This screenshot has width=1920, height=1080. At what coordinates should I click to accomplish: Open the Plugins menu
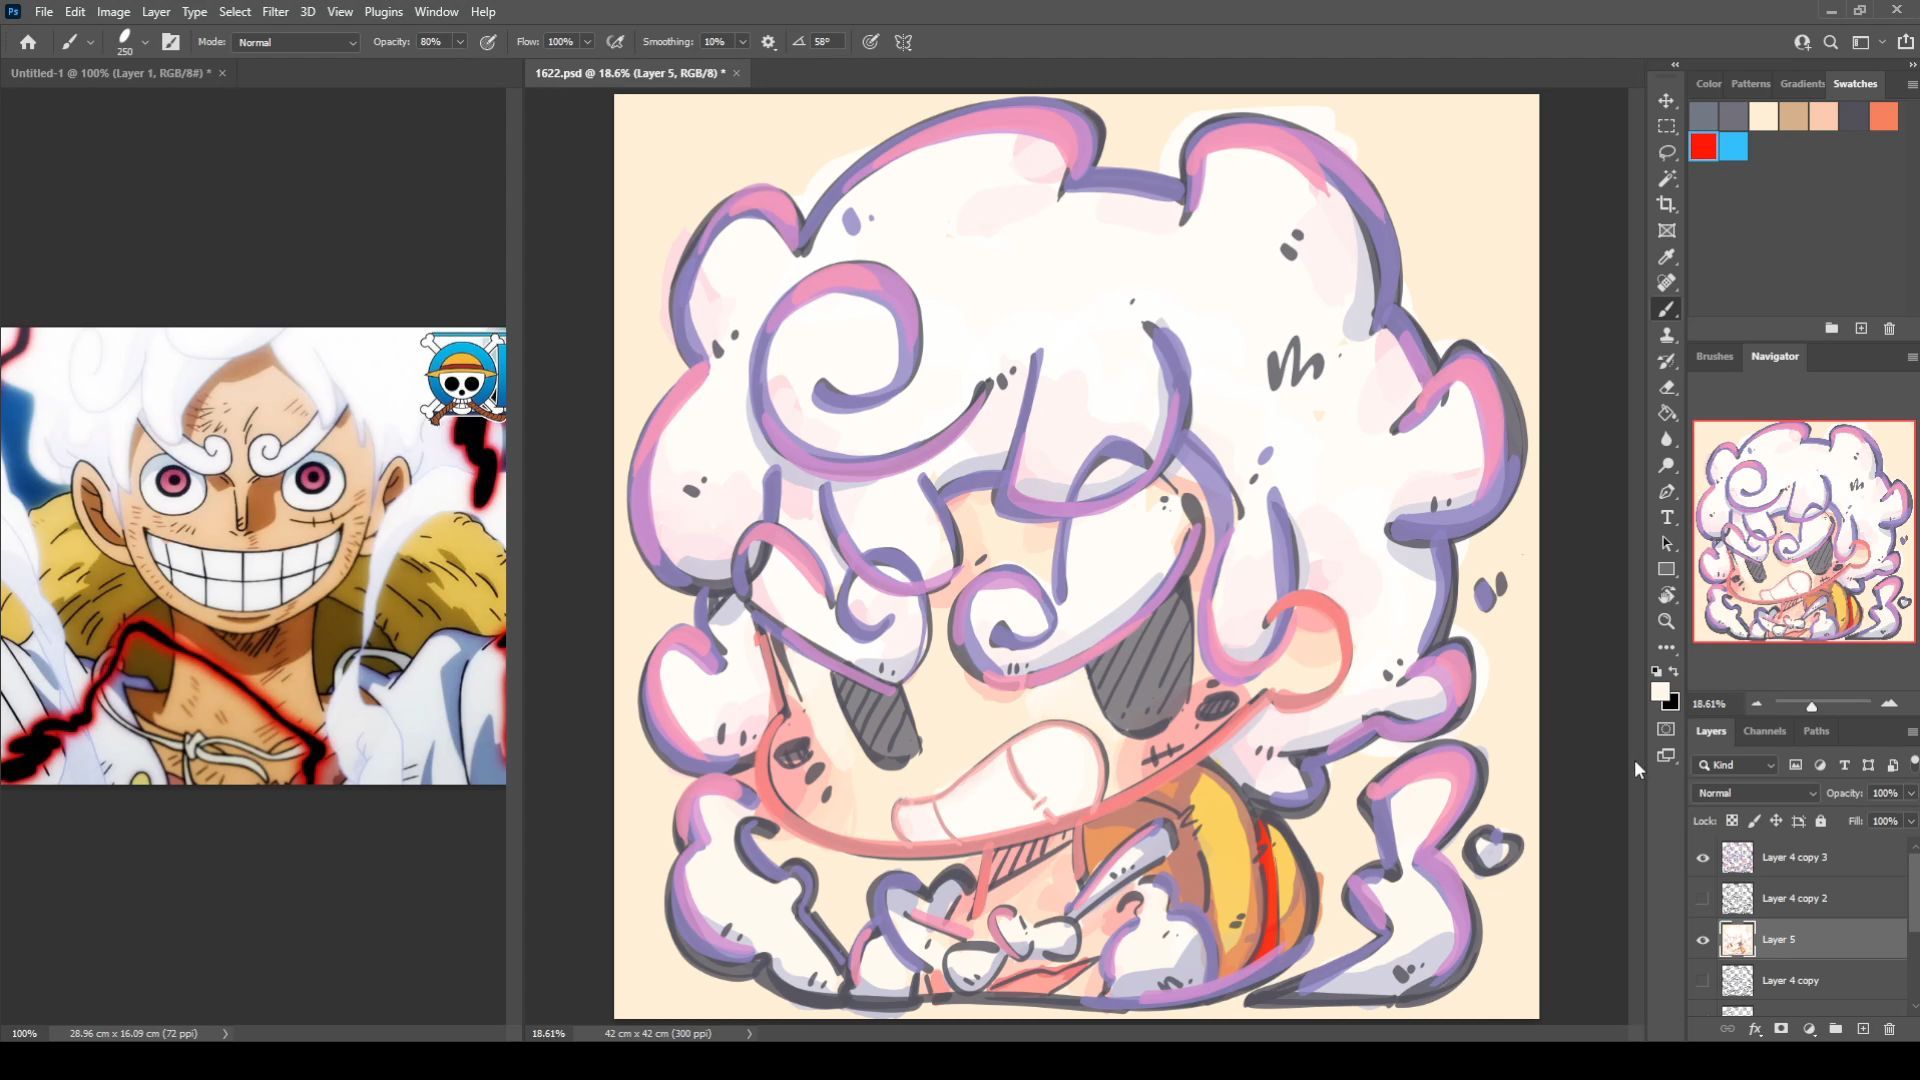click(383, 12)
